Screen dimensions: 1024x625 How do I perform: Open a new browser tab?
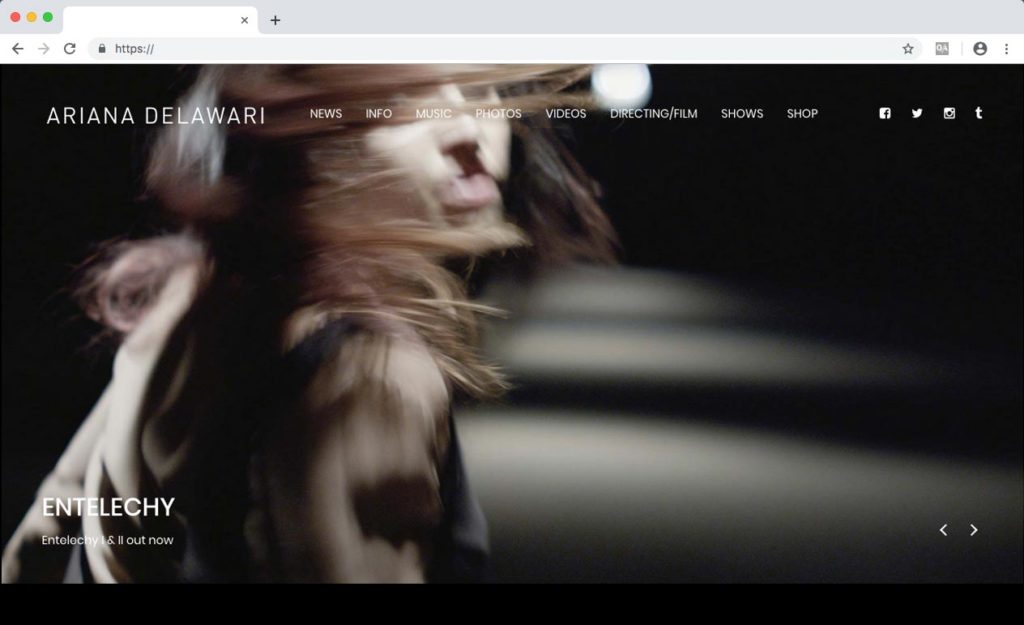point(275,20)
